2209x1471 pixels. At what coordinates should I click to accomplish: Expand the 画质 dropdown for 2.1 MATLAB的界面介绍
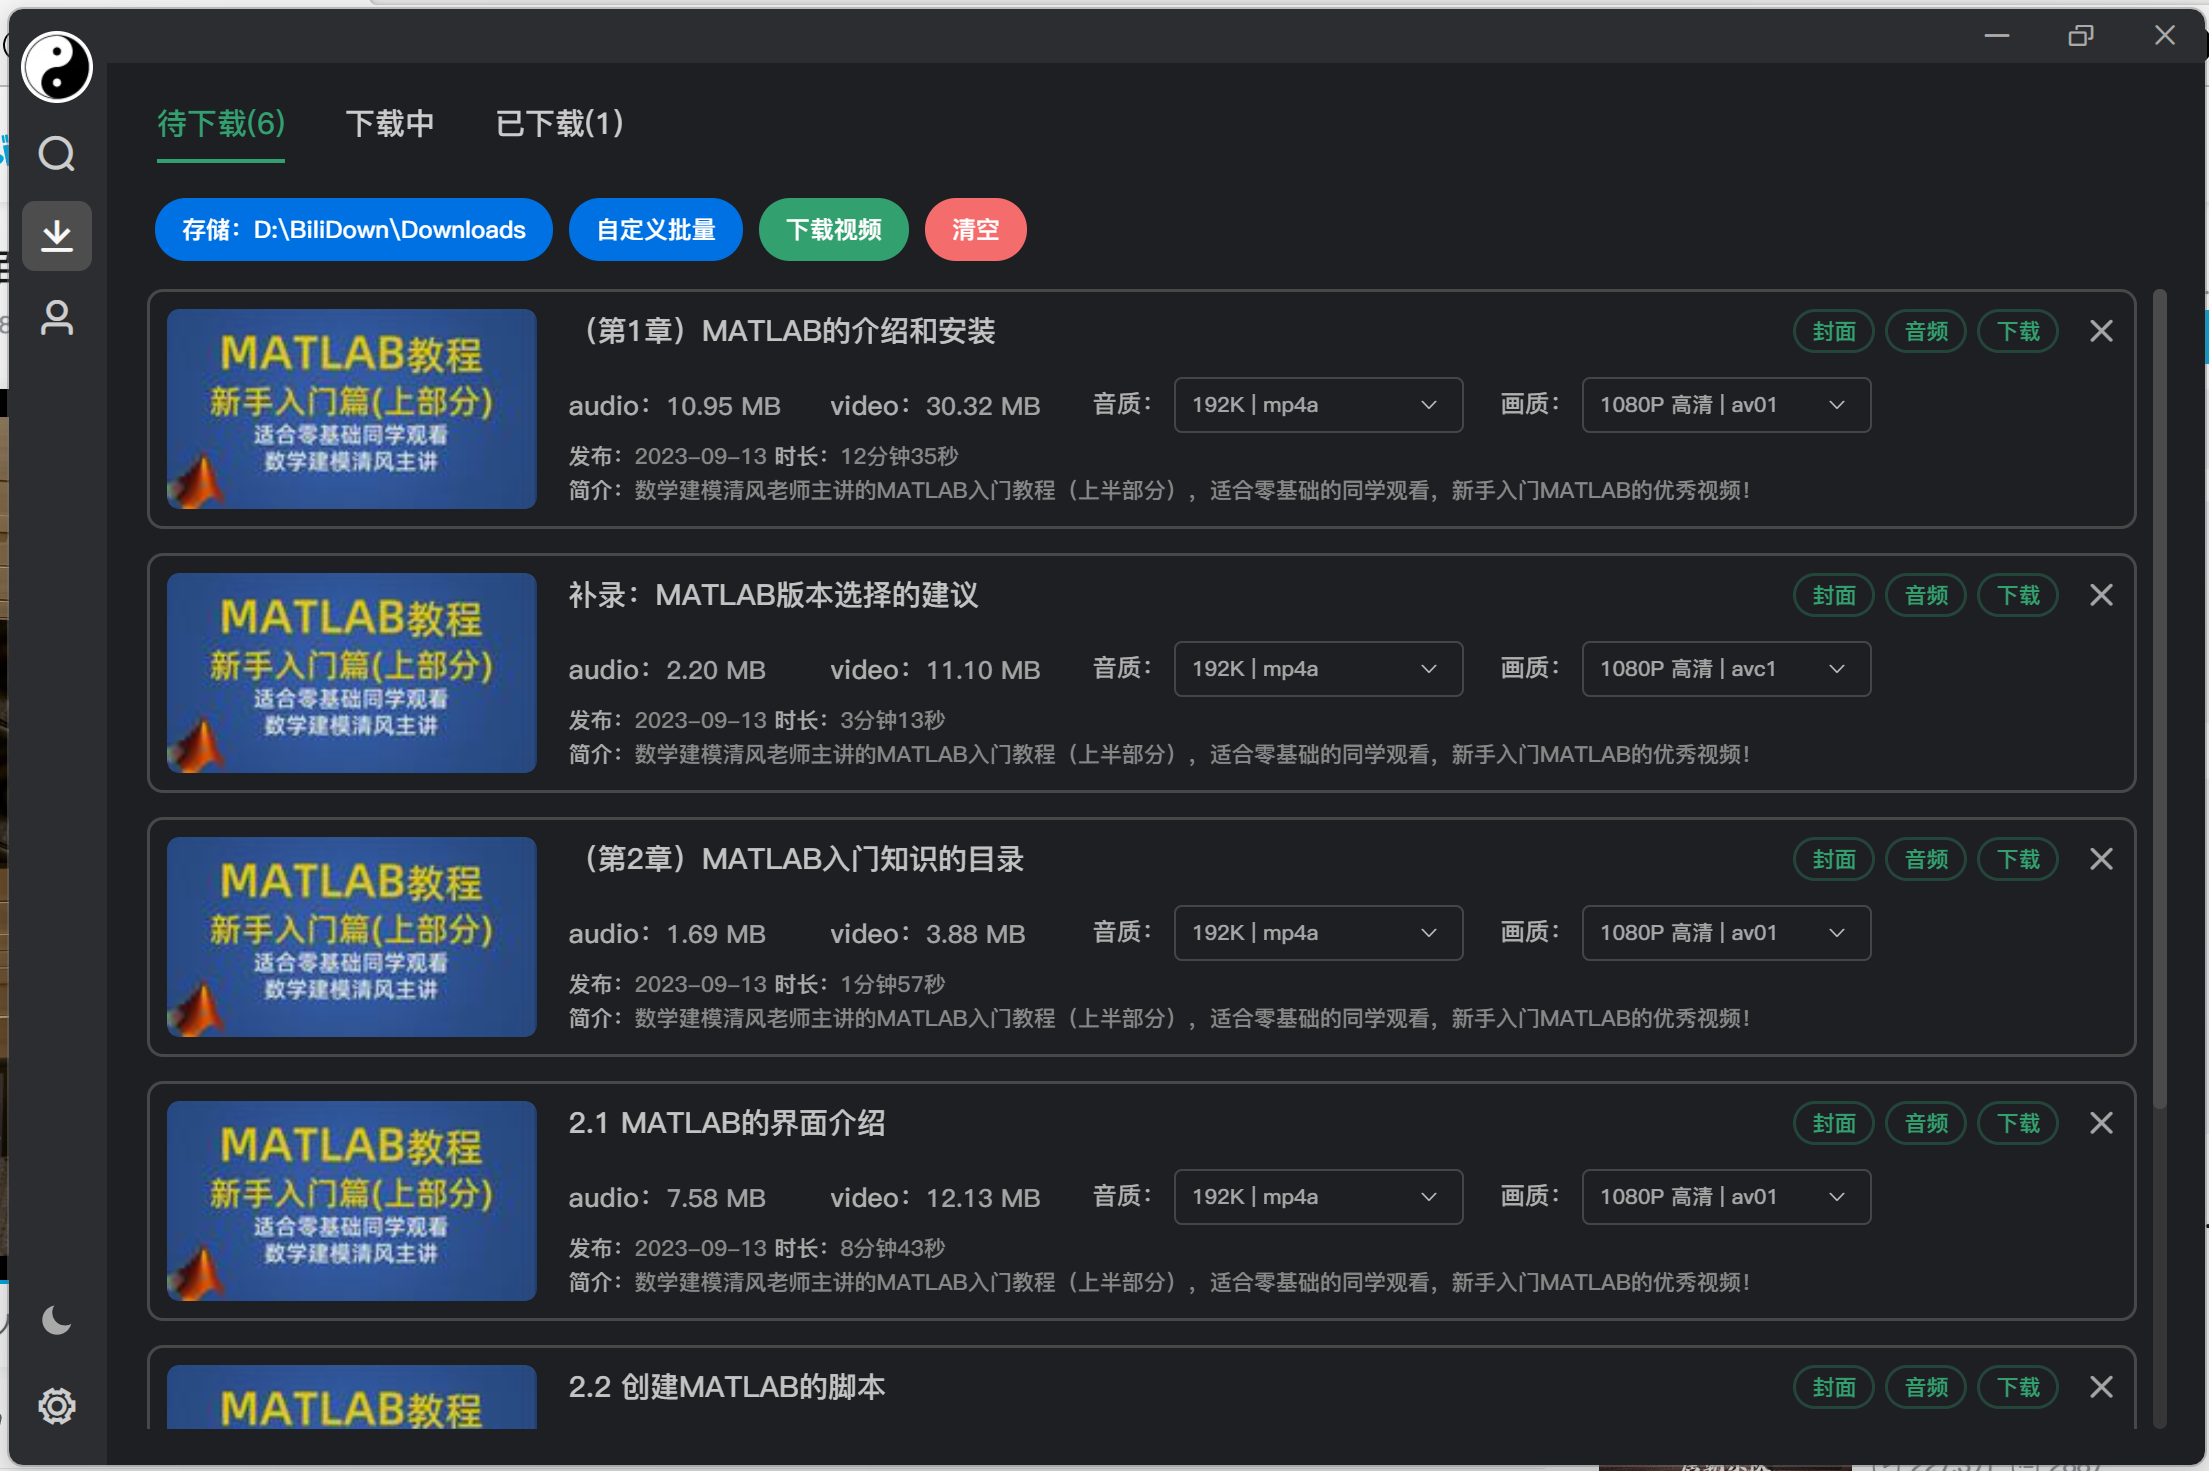tap(1725, 1196)
